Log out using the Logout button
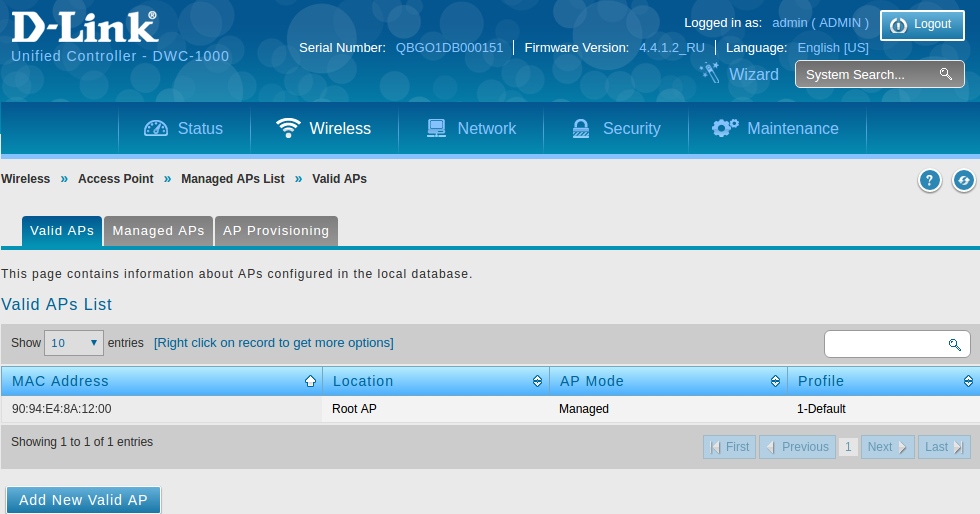The width and height of the screenshot is (980, 514). (922, 25)
